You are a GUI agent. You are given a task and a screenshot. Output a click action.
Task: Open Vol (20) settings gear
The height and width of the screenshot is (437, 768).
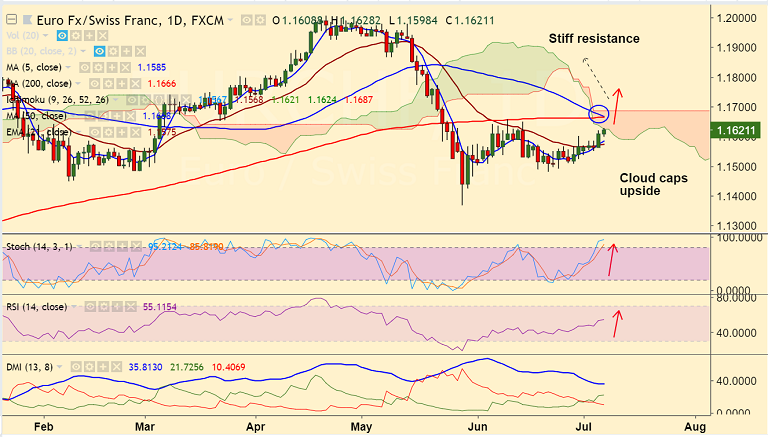pyautogui.click(x=76, y=36)
